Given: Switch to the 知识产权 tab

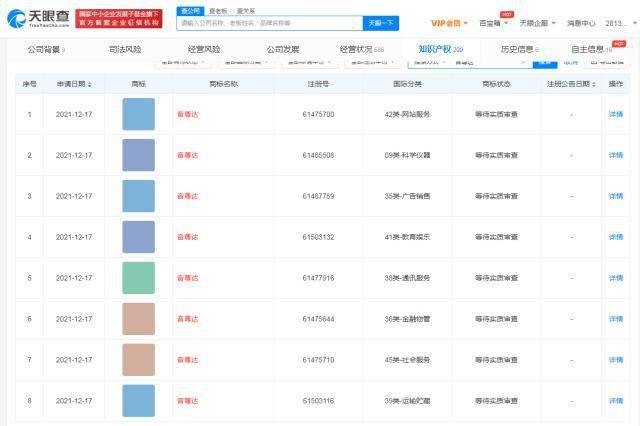Looking at the screenshot, I should (440, 49).
